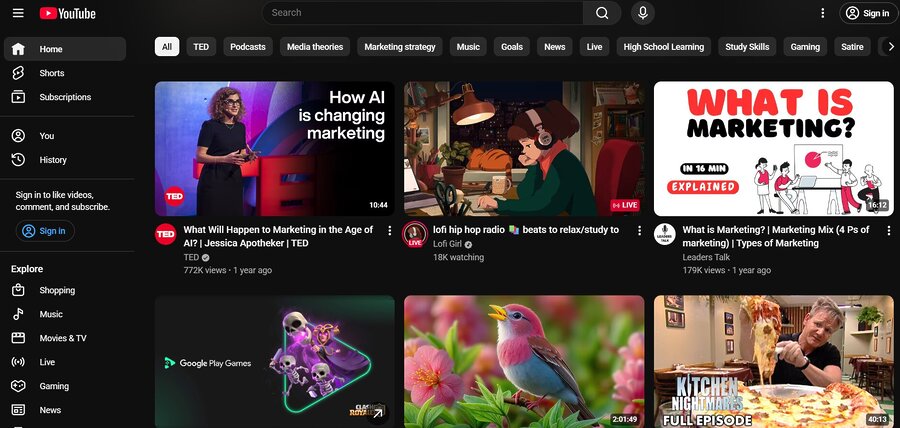Open options menu for lofi hip hop video
Viewport: 900px width, 428px height.
click(639, 231)
